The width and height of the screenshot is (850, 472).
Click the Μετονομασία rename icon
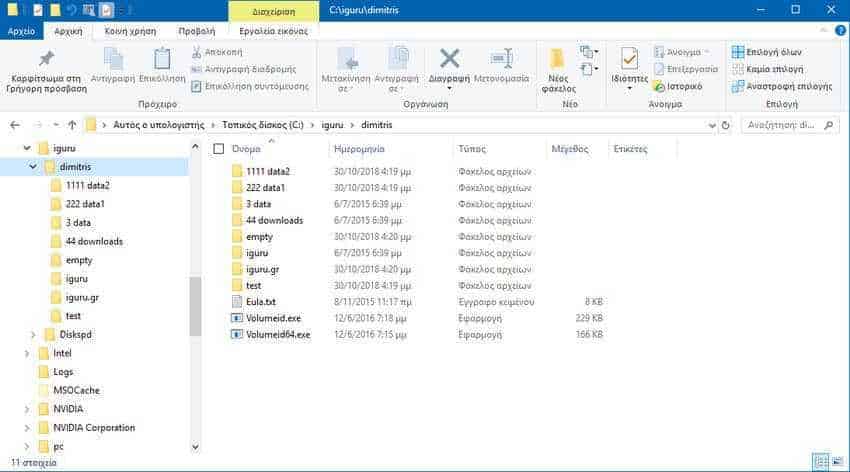(501, 59)
